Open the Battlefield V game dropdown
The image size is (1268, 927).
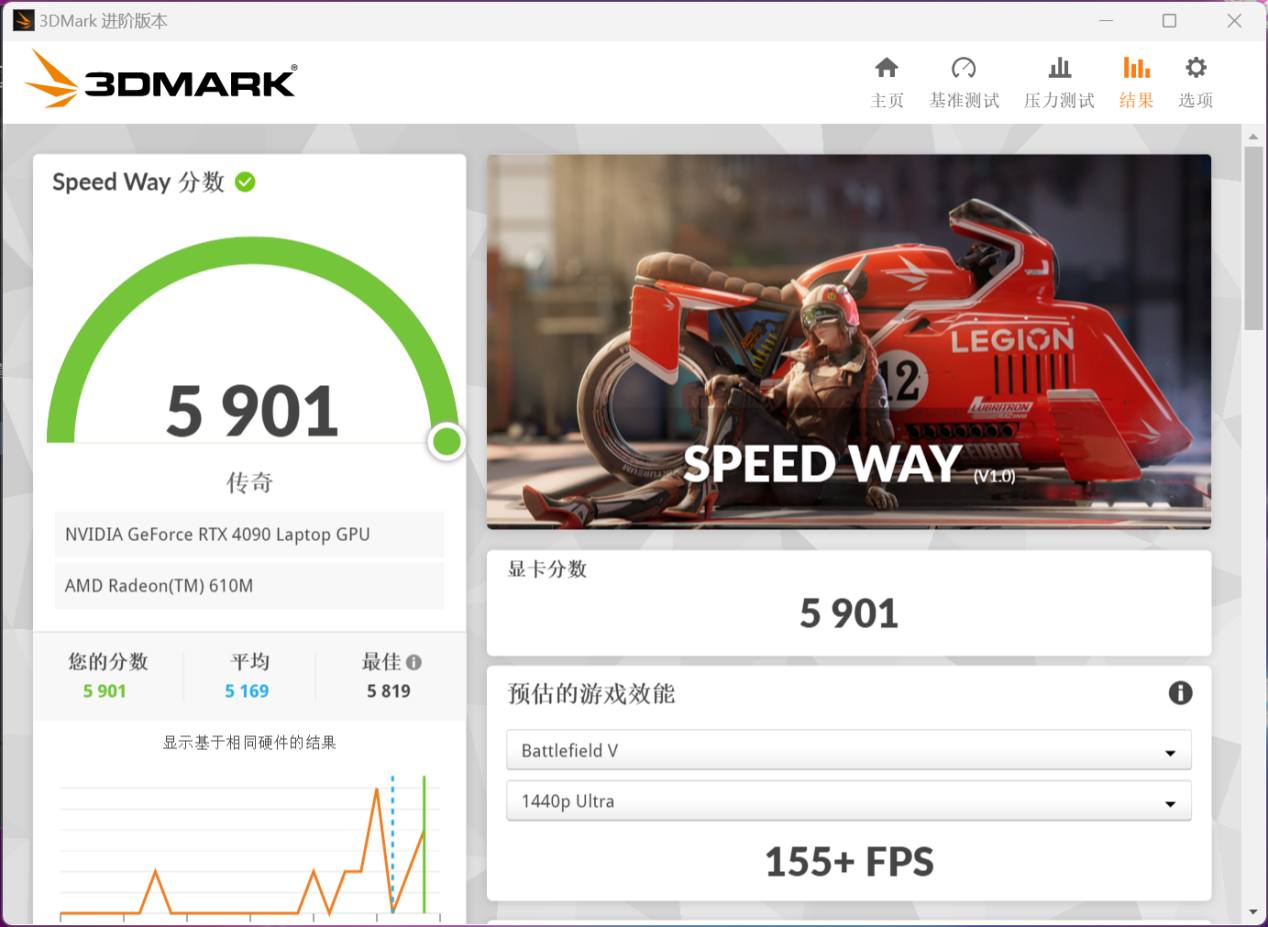[x=849, y=751]
